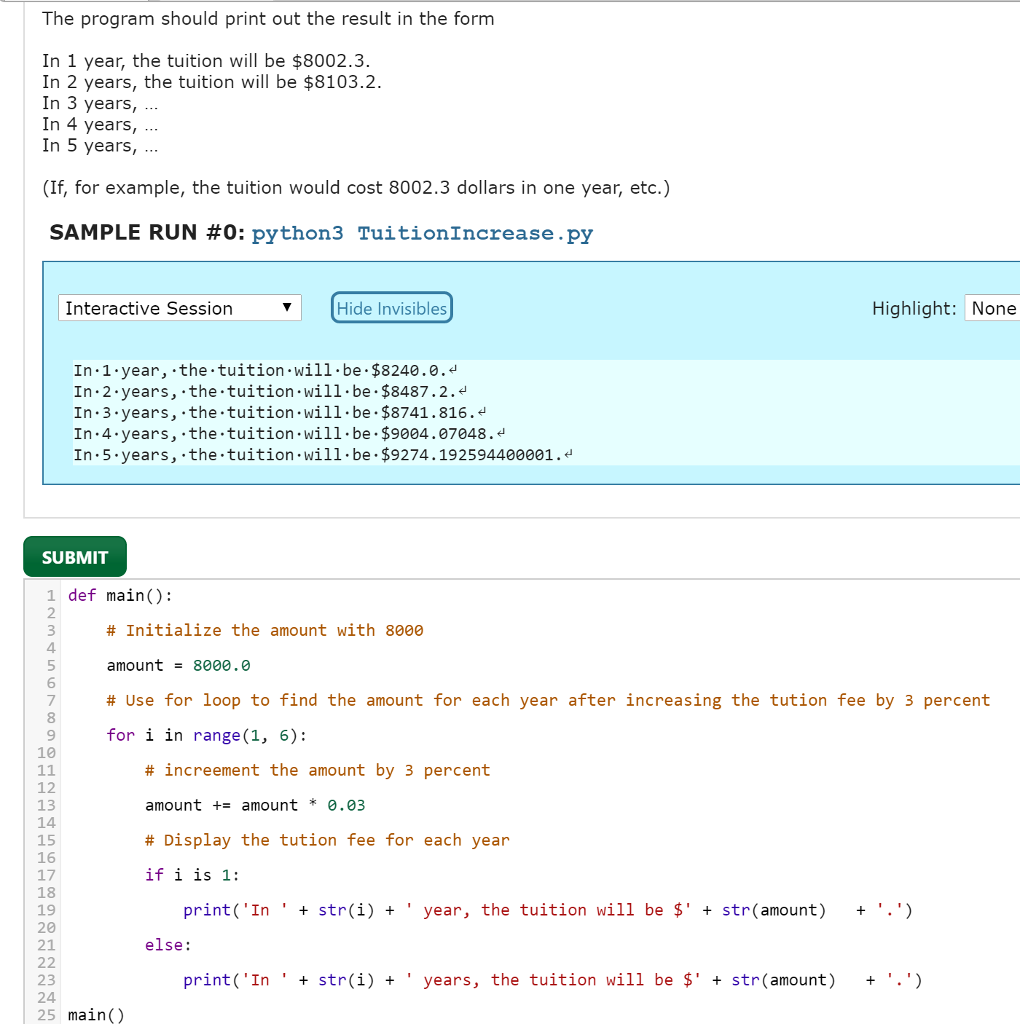The width and height of the screenshot is (1020, 1024).
Task: Toggle the Hide Invisibles button
Action: tap(391, 308)
